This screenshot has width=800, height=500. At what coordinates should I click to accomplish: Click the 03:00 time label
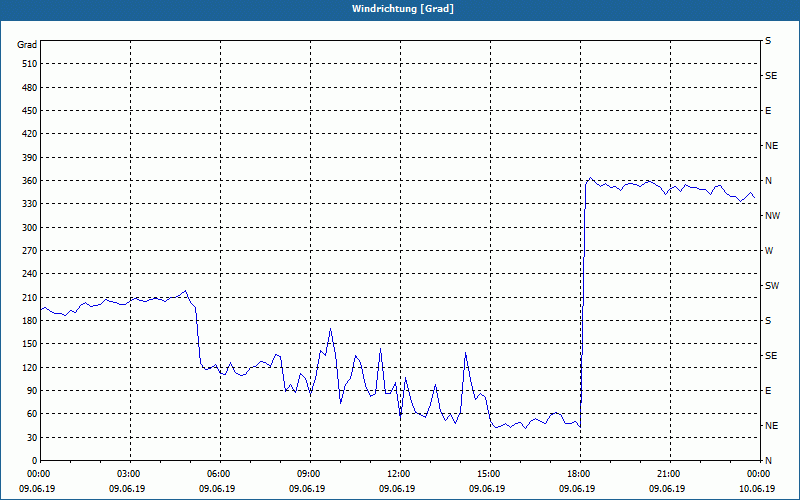point(127,474)
